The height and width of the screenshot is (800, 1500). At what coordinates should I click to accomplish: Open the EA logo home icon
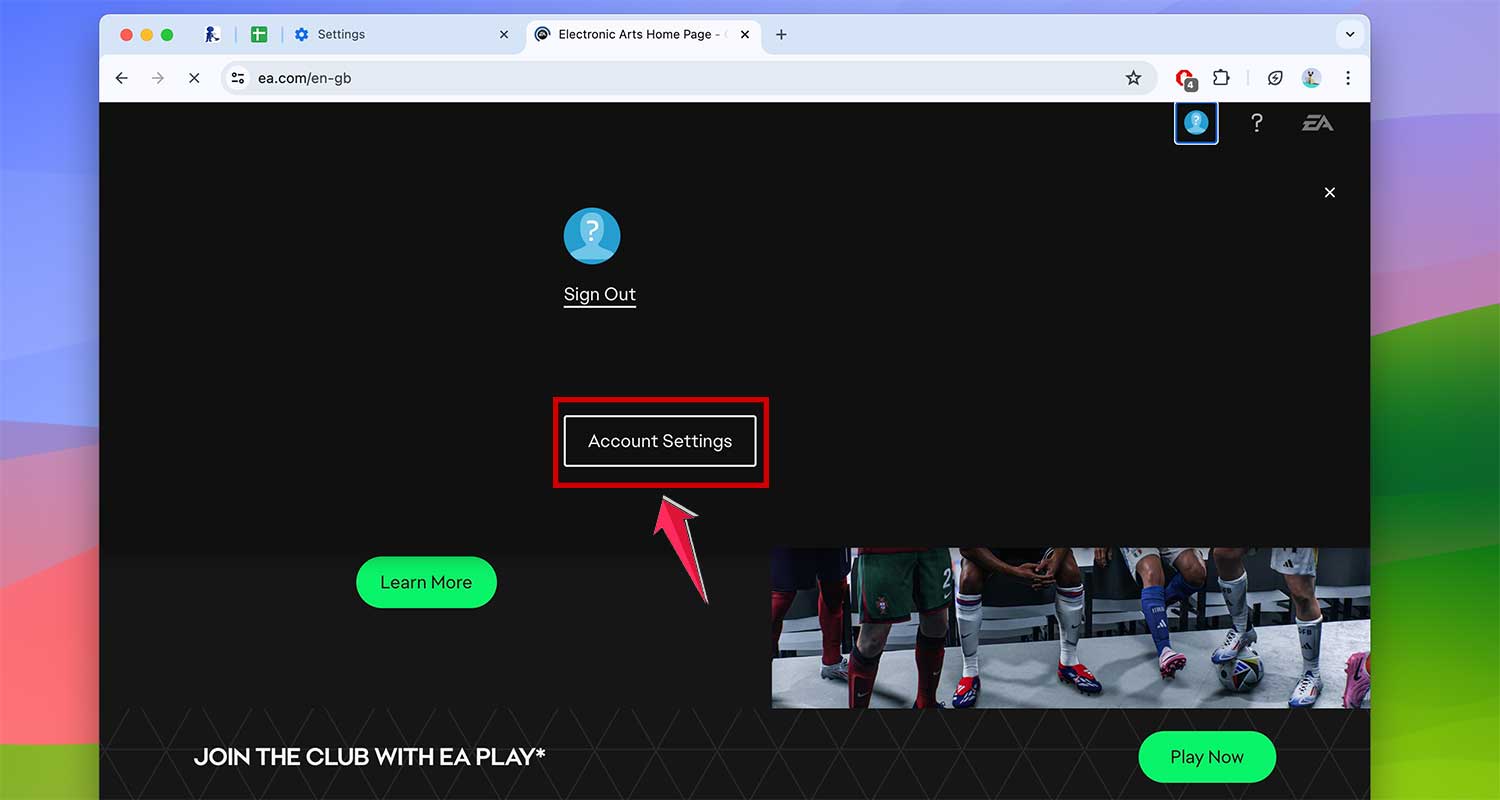coord(1318,123)
